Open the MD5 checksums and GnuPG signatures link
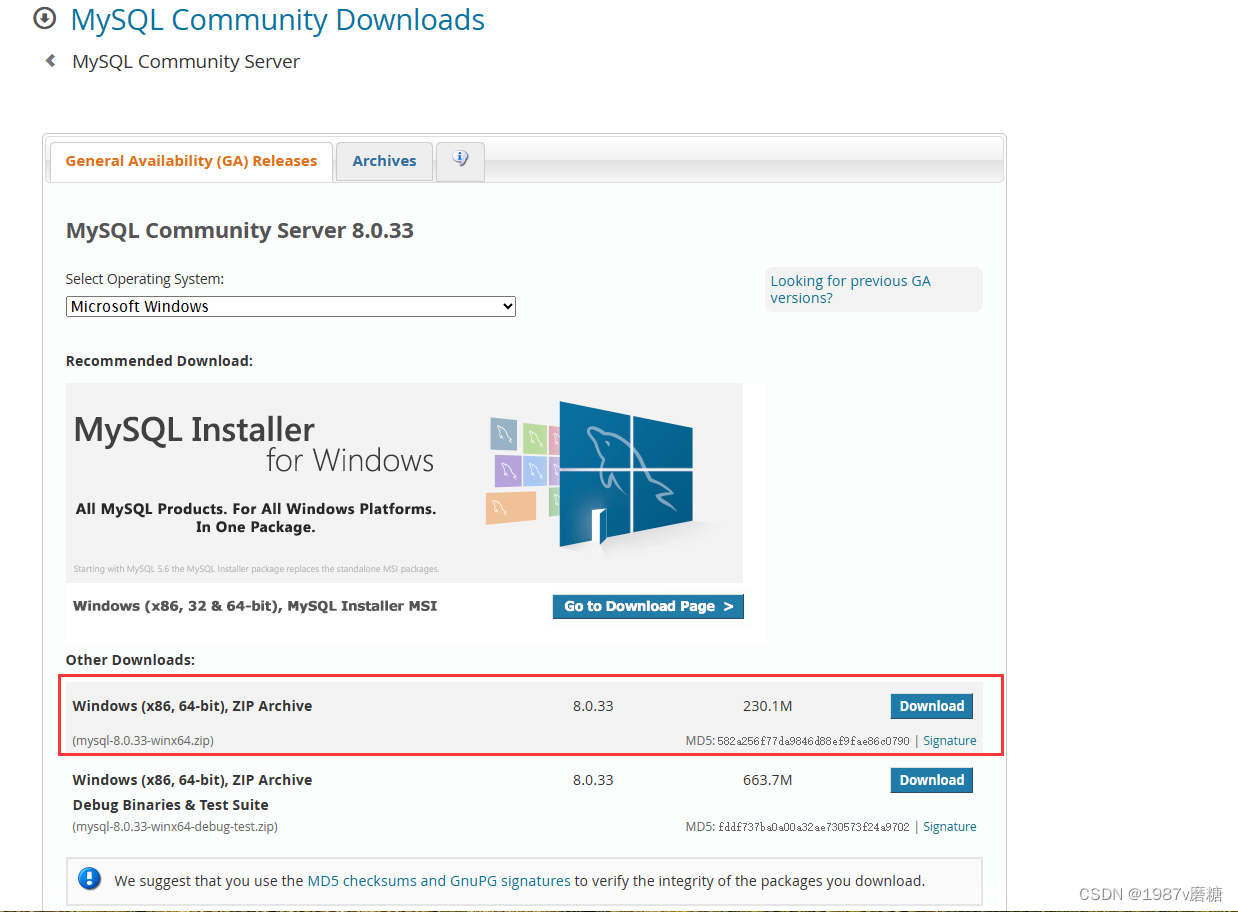Image resolution: width=1238 pixels, height=912 pixels. point(439,881)
